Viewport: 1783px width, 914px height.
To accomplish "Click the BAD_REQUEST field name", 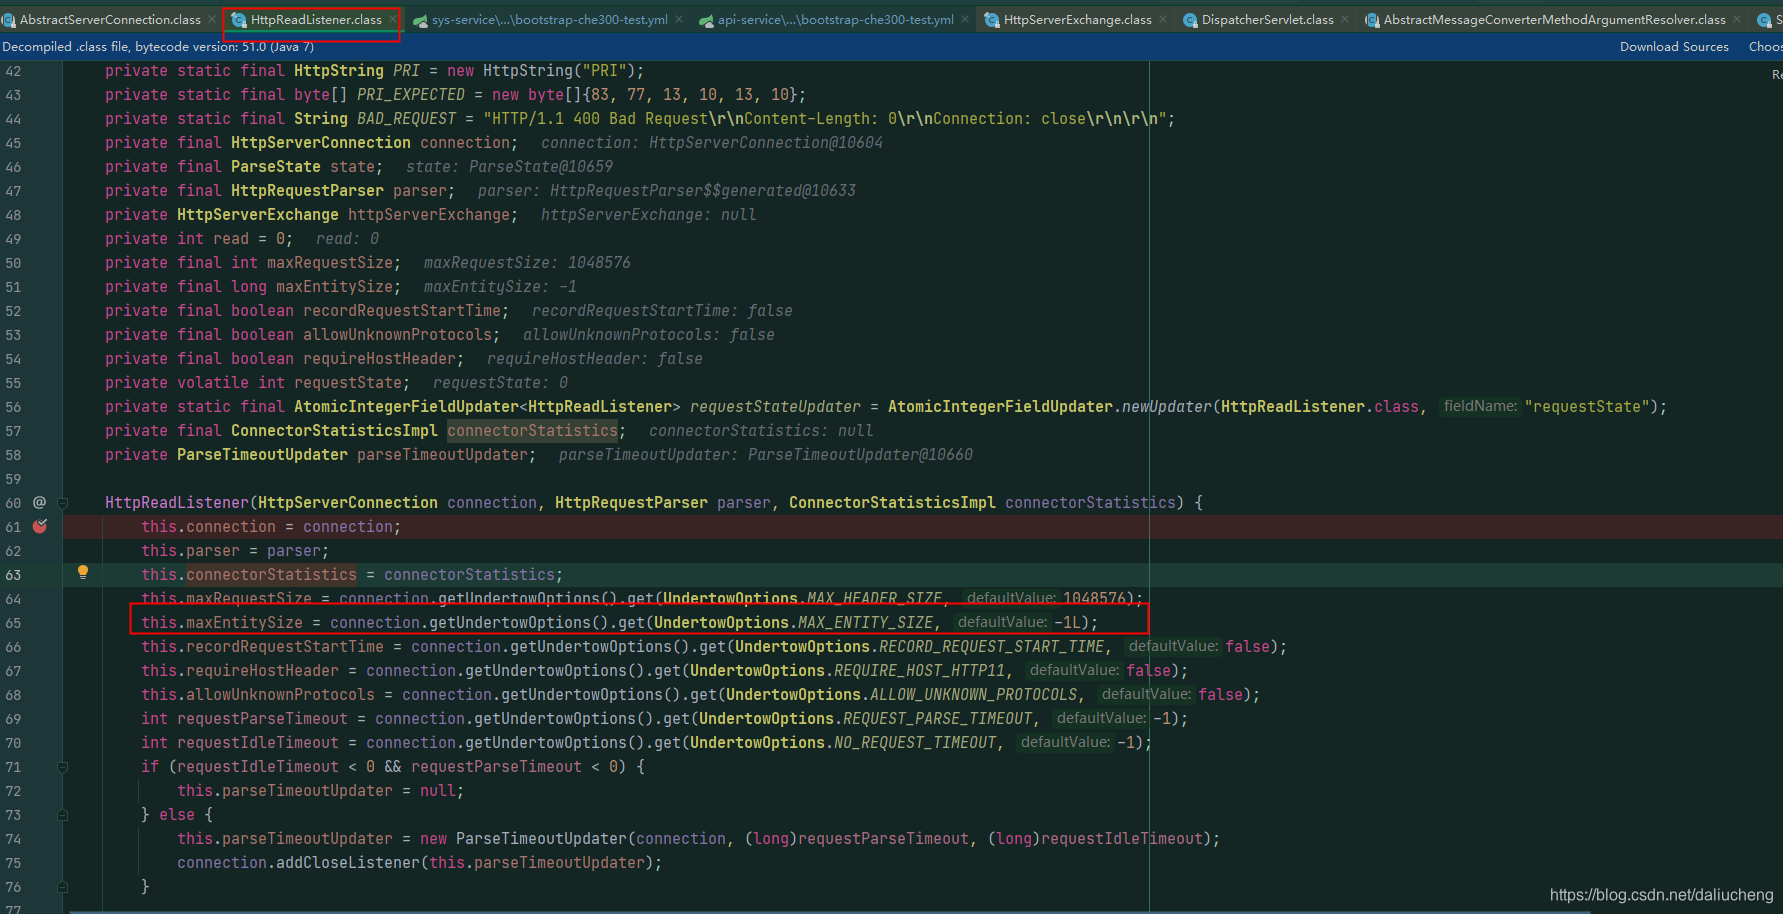I will (406, 119).
